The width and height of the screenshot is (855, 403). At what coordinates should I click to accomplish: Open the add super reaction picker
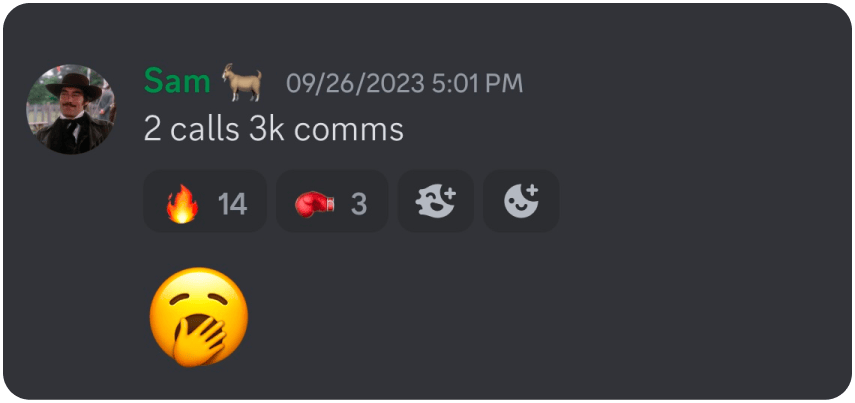click(x=436, y=201)
